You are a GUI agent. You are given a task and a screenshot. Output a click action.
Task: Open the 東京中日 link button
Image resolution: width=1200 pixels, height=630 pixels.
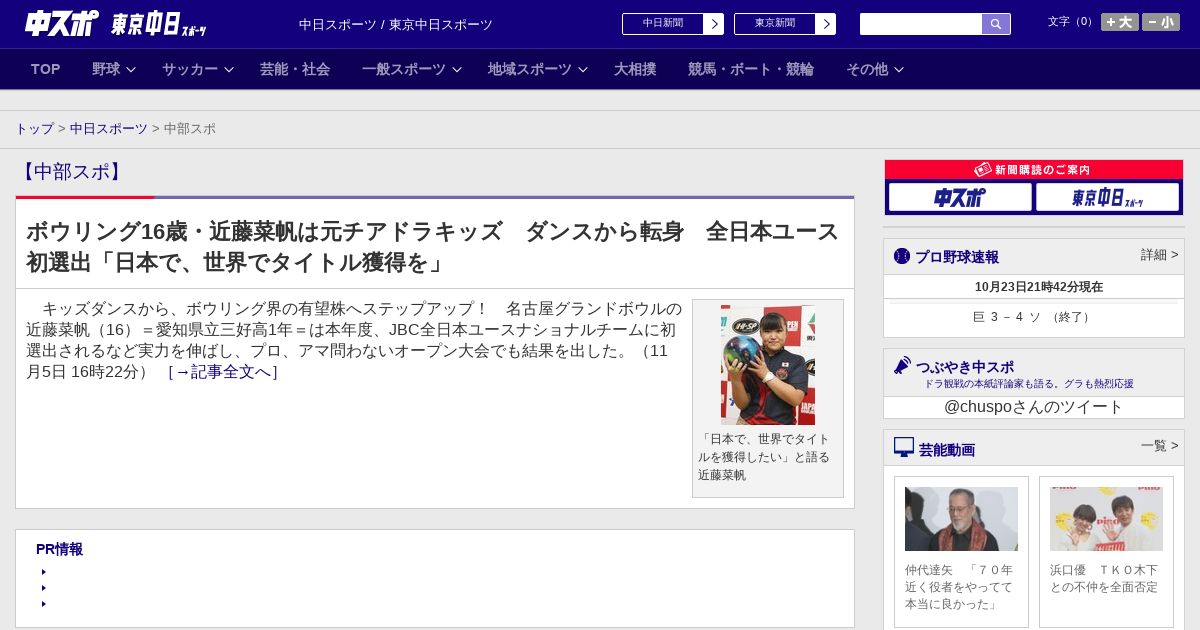tap(775, 24)
